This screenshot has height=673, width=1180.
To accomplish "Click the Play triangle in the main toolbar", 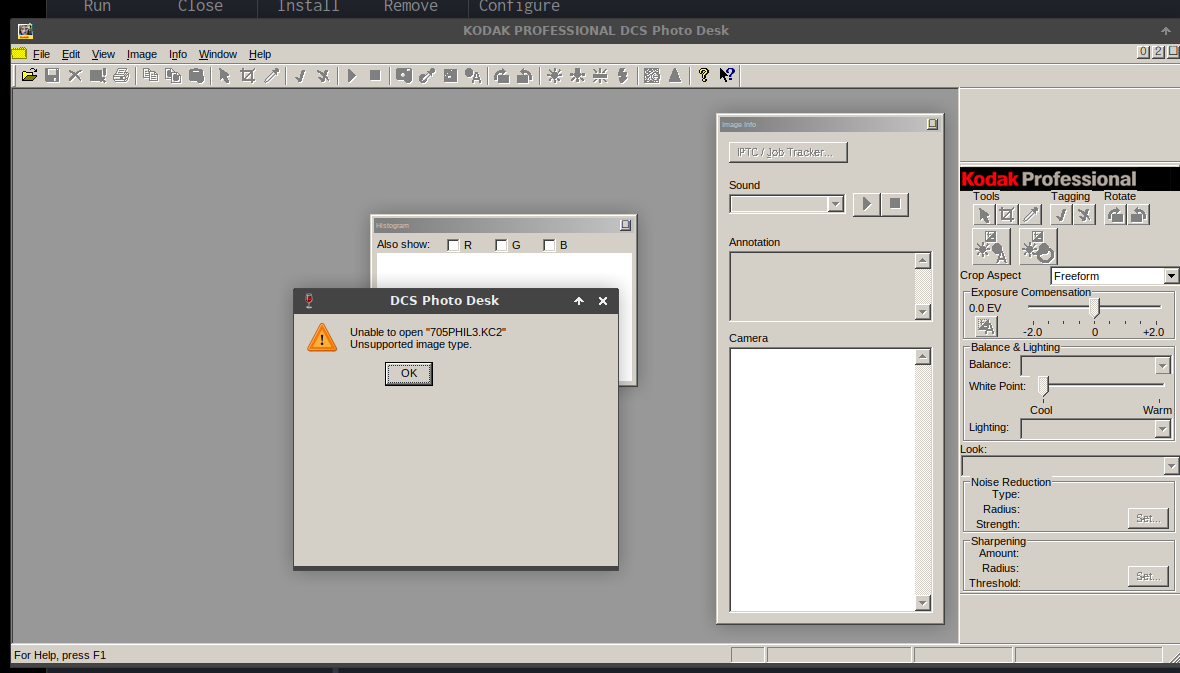I will point(351,75).
